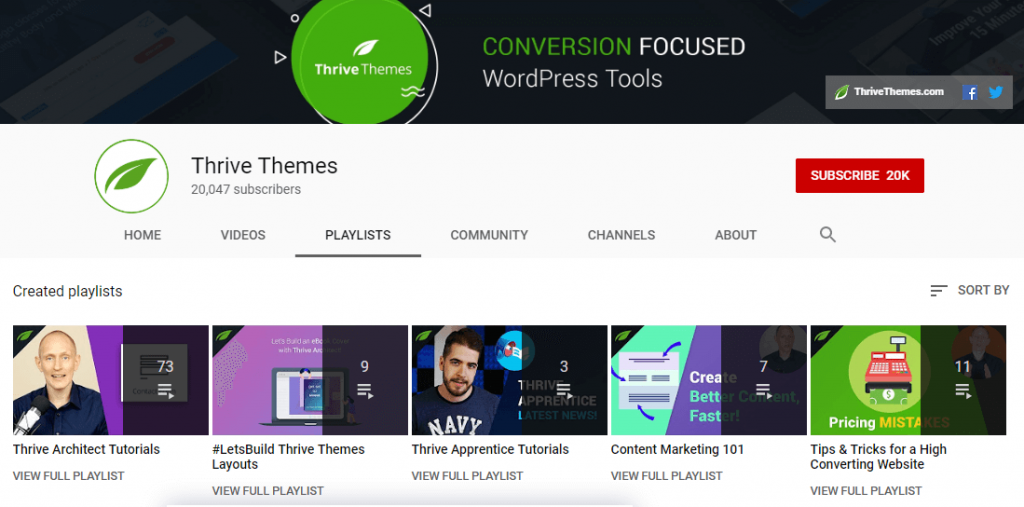Open the Pricing Mistakes thumbnail
This screenshot has height=507, width=1024.
(908, 380)
